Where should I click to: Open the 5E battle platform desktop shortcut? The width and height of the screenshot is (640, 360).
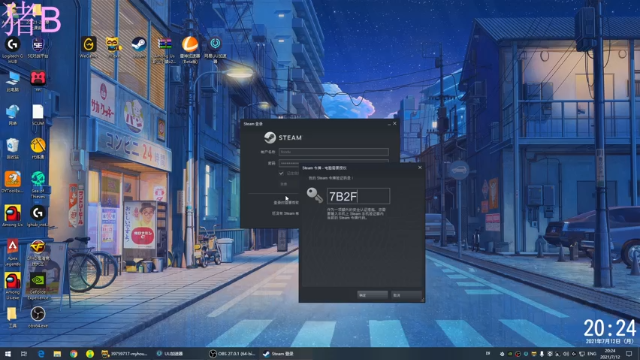[38, 44]
